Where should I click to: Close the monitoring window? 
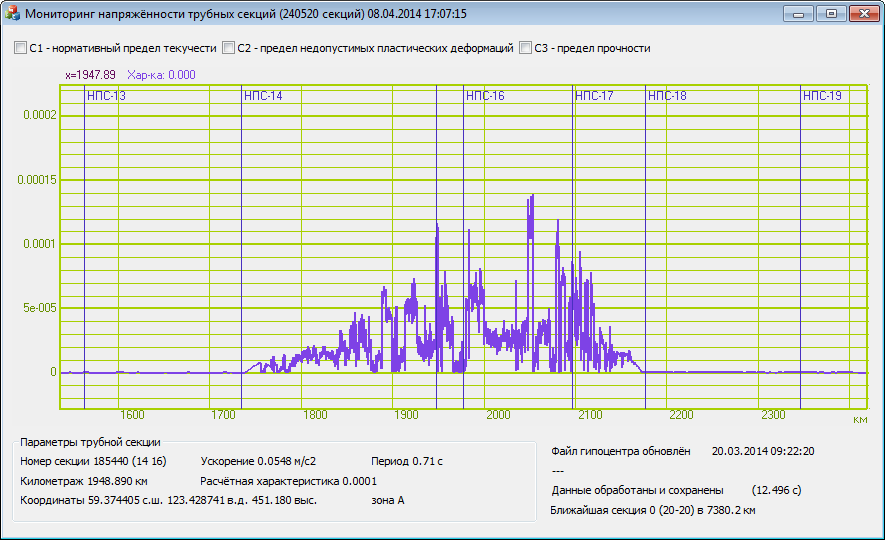(864, 14)
